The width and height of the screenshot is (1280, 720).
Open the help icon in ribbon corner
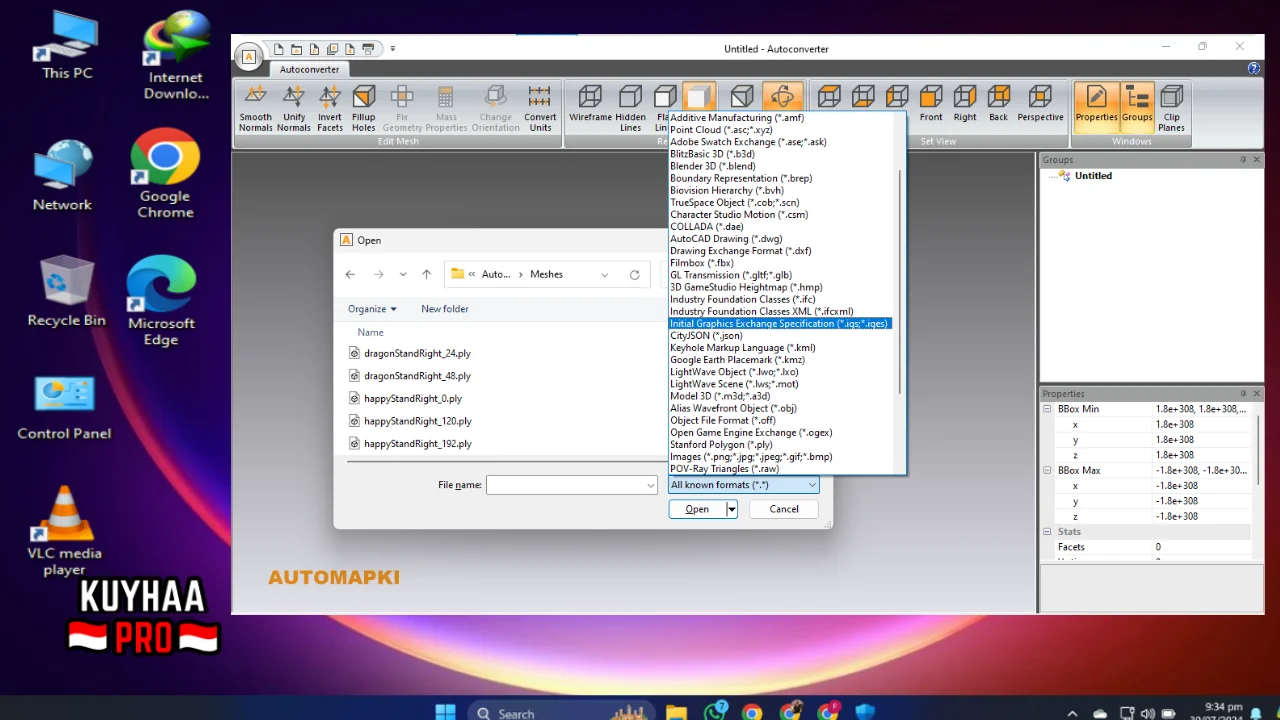pos(1254,69)
